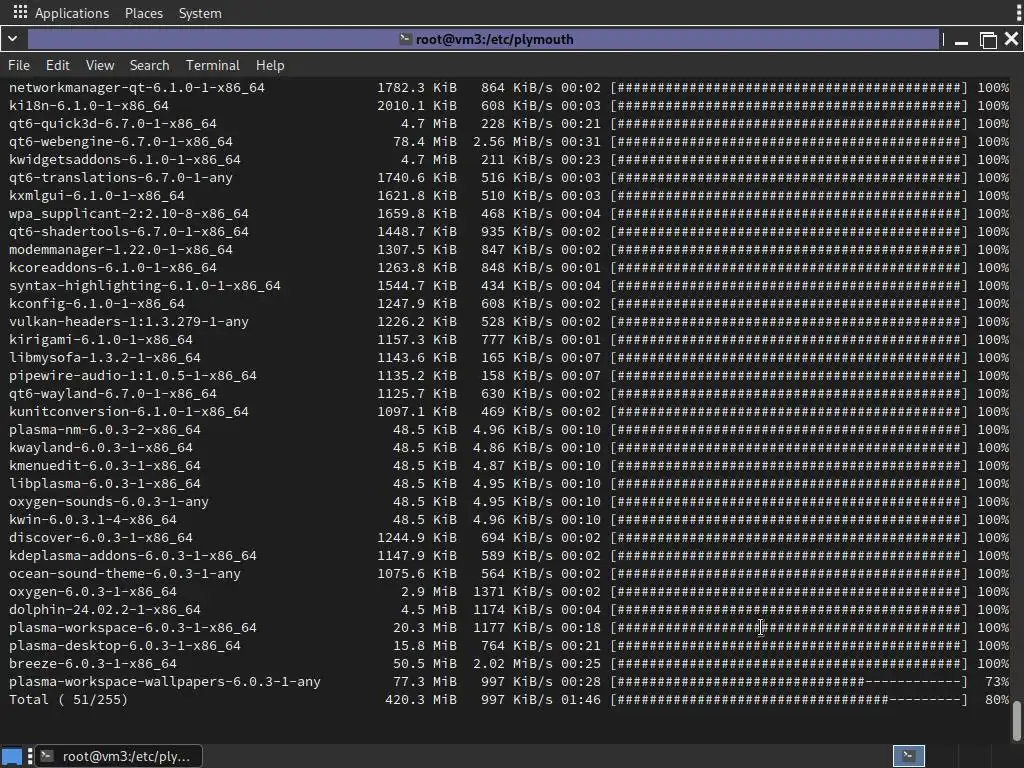The width and height of the screenshot is (1024, 768).
Task: Click text kcoreaddons-6.1.0-1-x86_64
Action: coord(113,268)
